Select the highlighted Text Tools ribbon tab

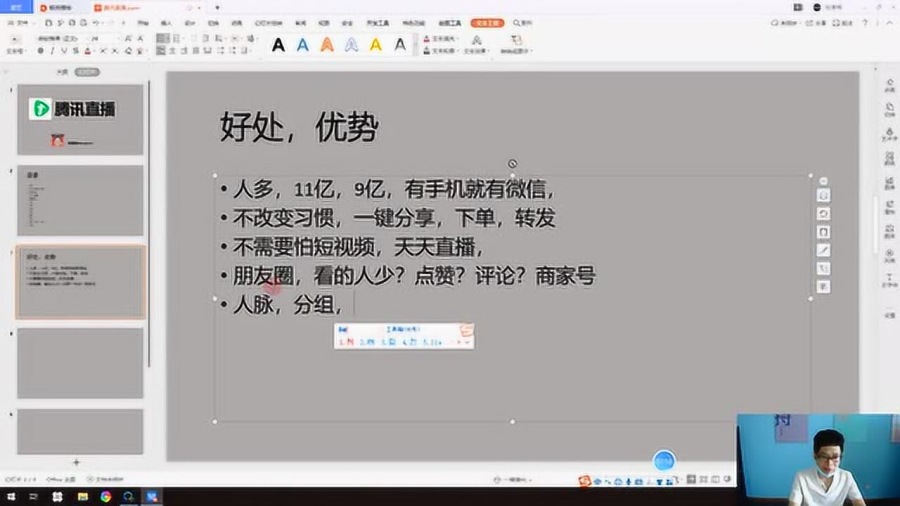tap(487, 23)
